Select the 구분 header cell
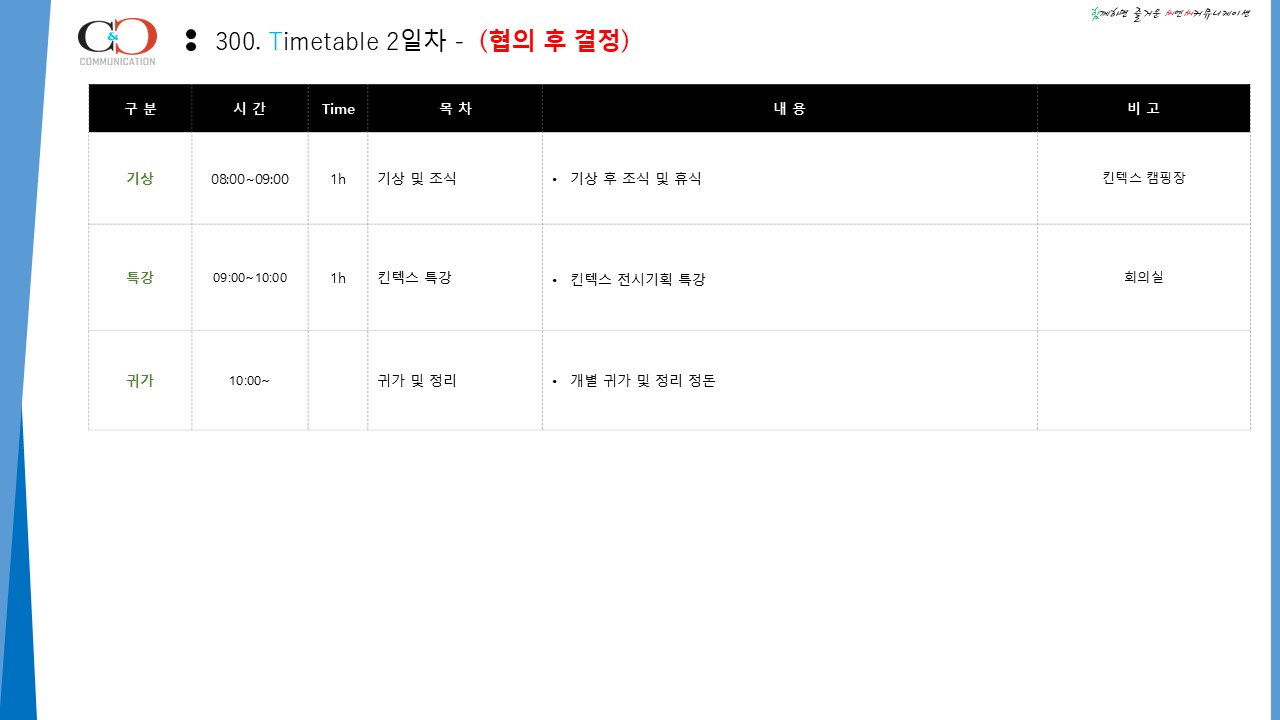The height and width of the screenshot is (720, 1280). click(x=140, y=109)
